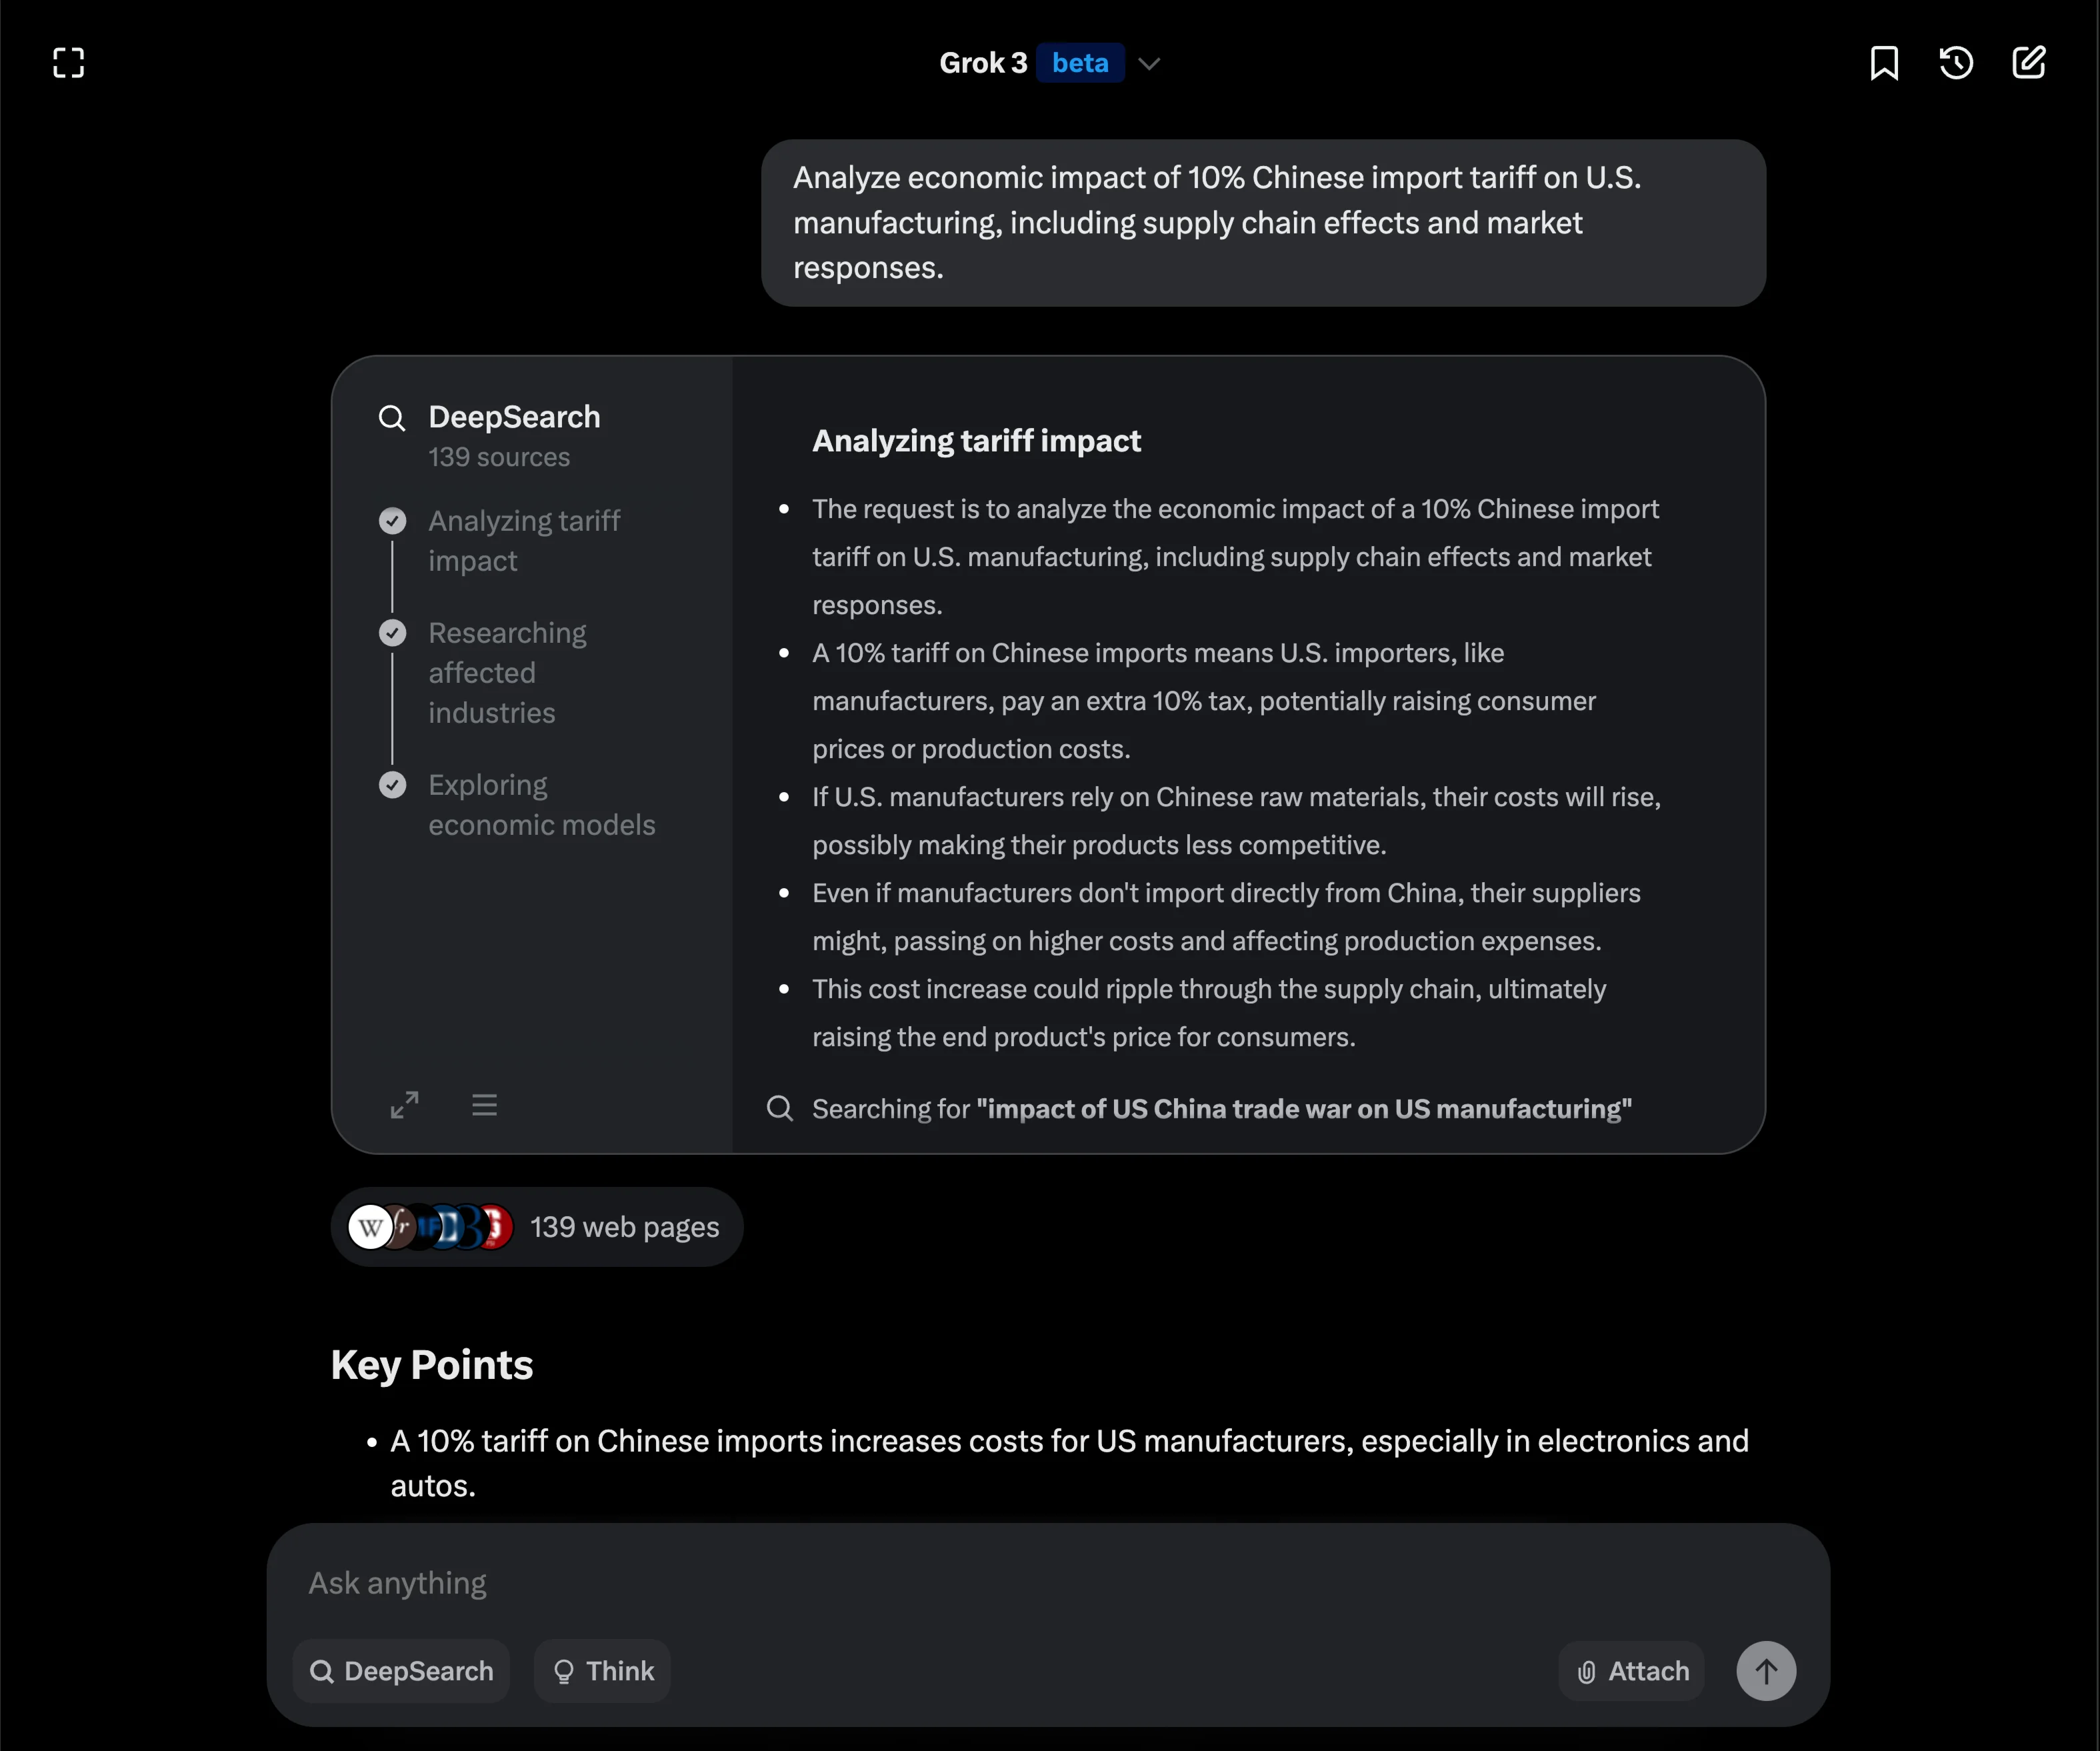Click the list view icon in DeepSearch panel
2100x1751 pixels.
point(485,1105)
